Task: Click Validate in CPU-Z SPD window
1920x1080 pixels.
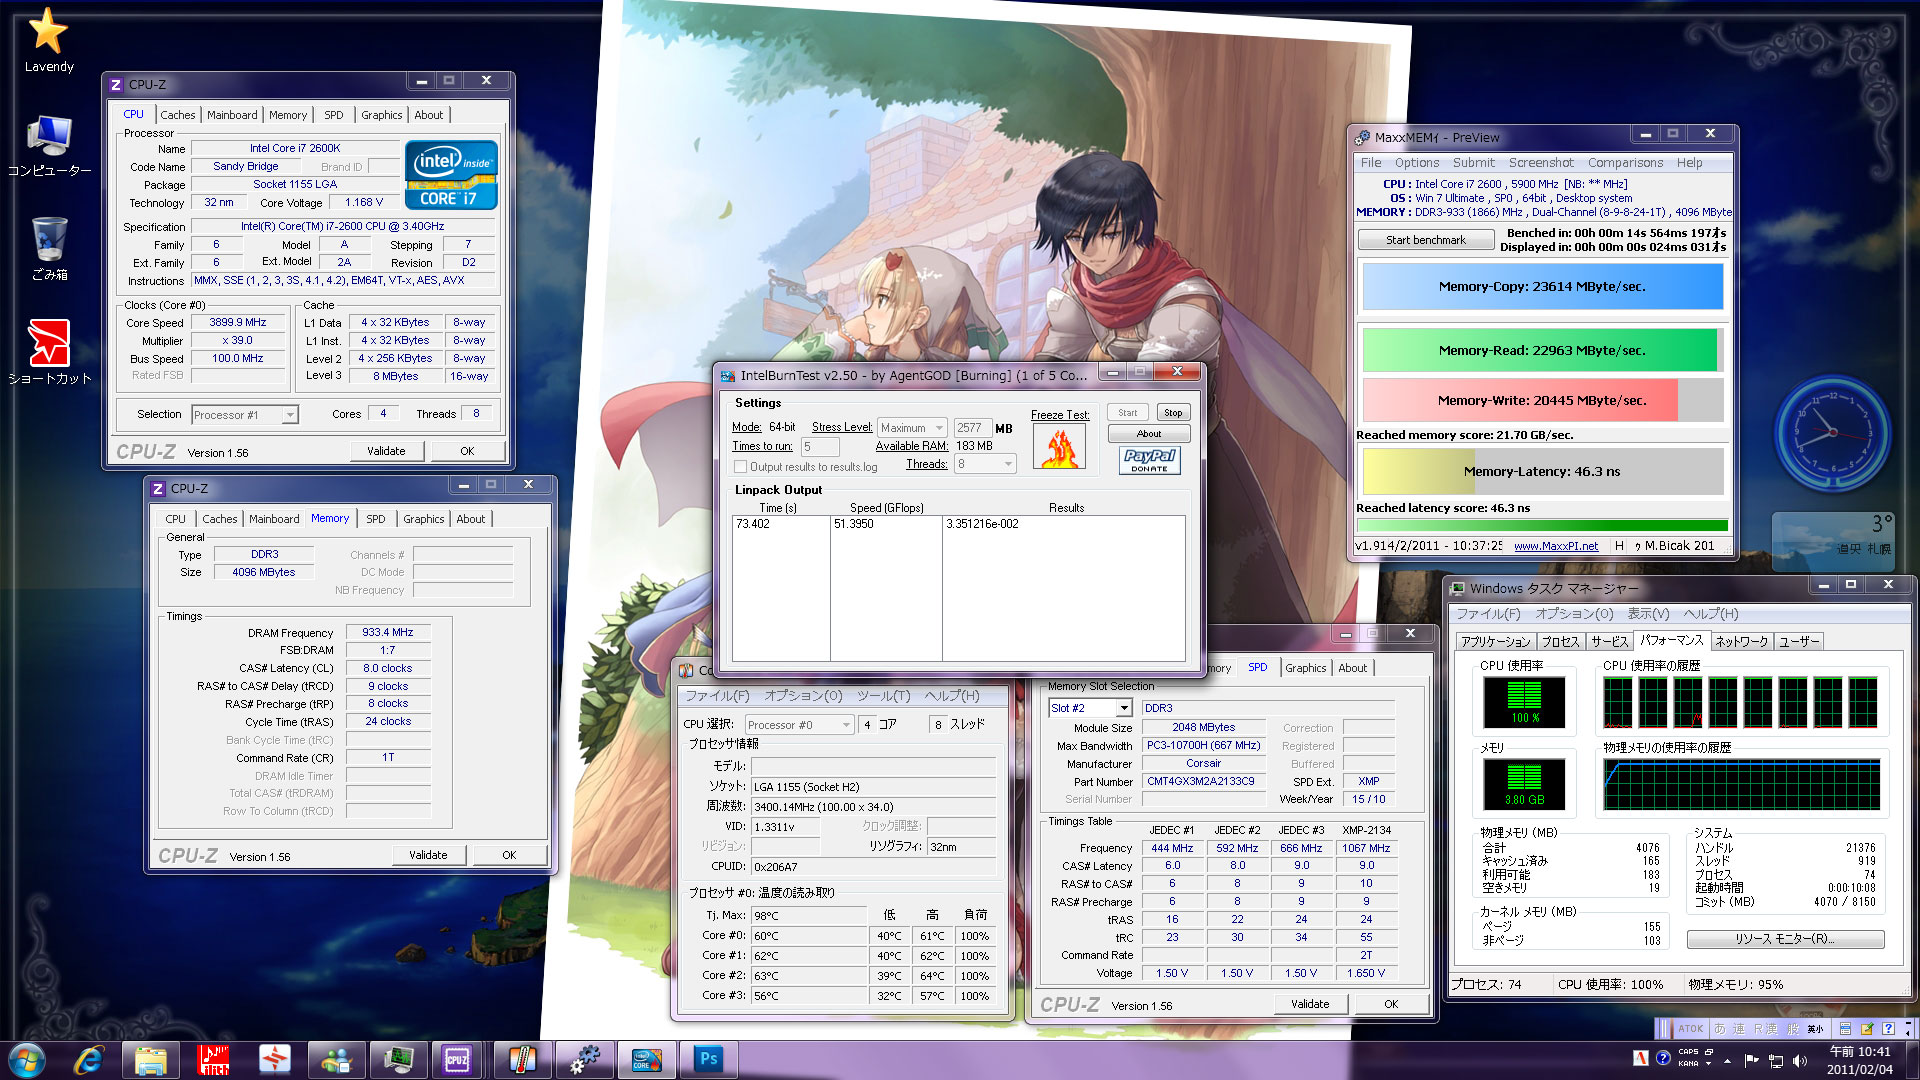Action: (1310, 1004)
